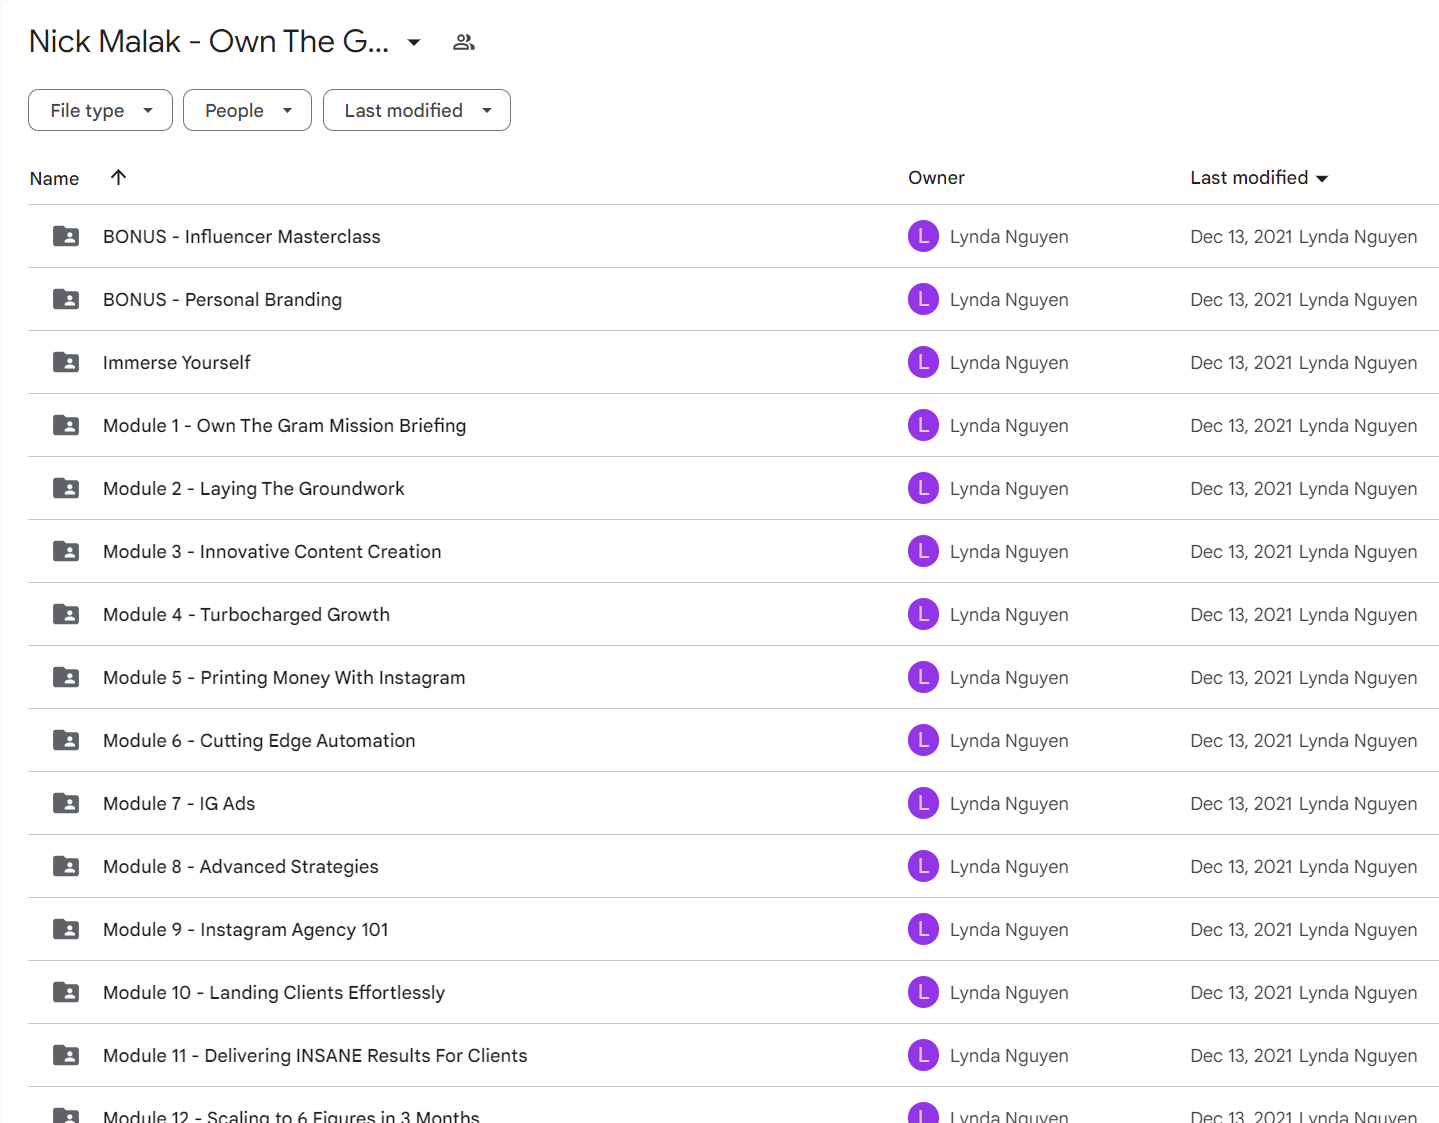
Task: Click folder icon for Immerse Yourself
Action: 66,362
